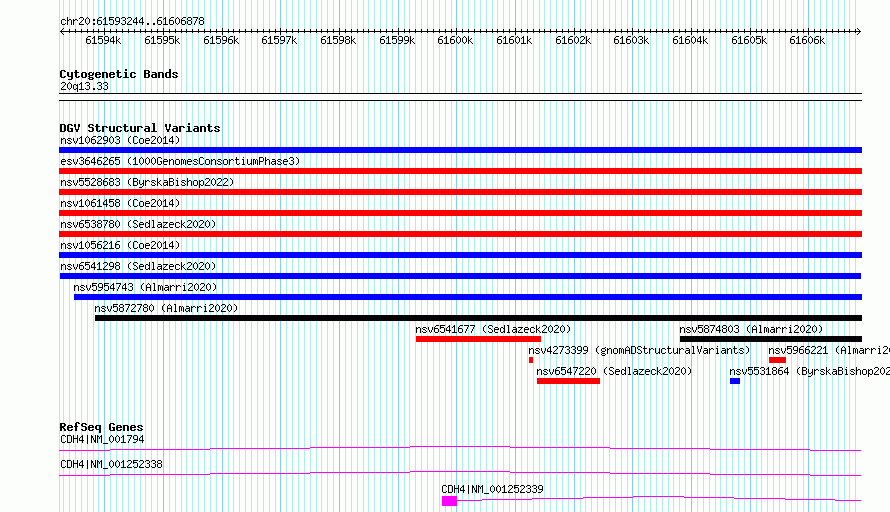
Task: Click the 61604k ruler position
Action: click(x=690, y=40)
